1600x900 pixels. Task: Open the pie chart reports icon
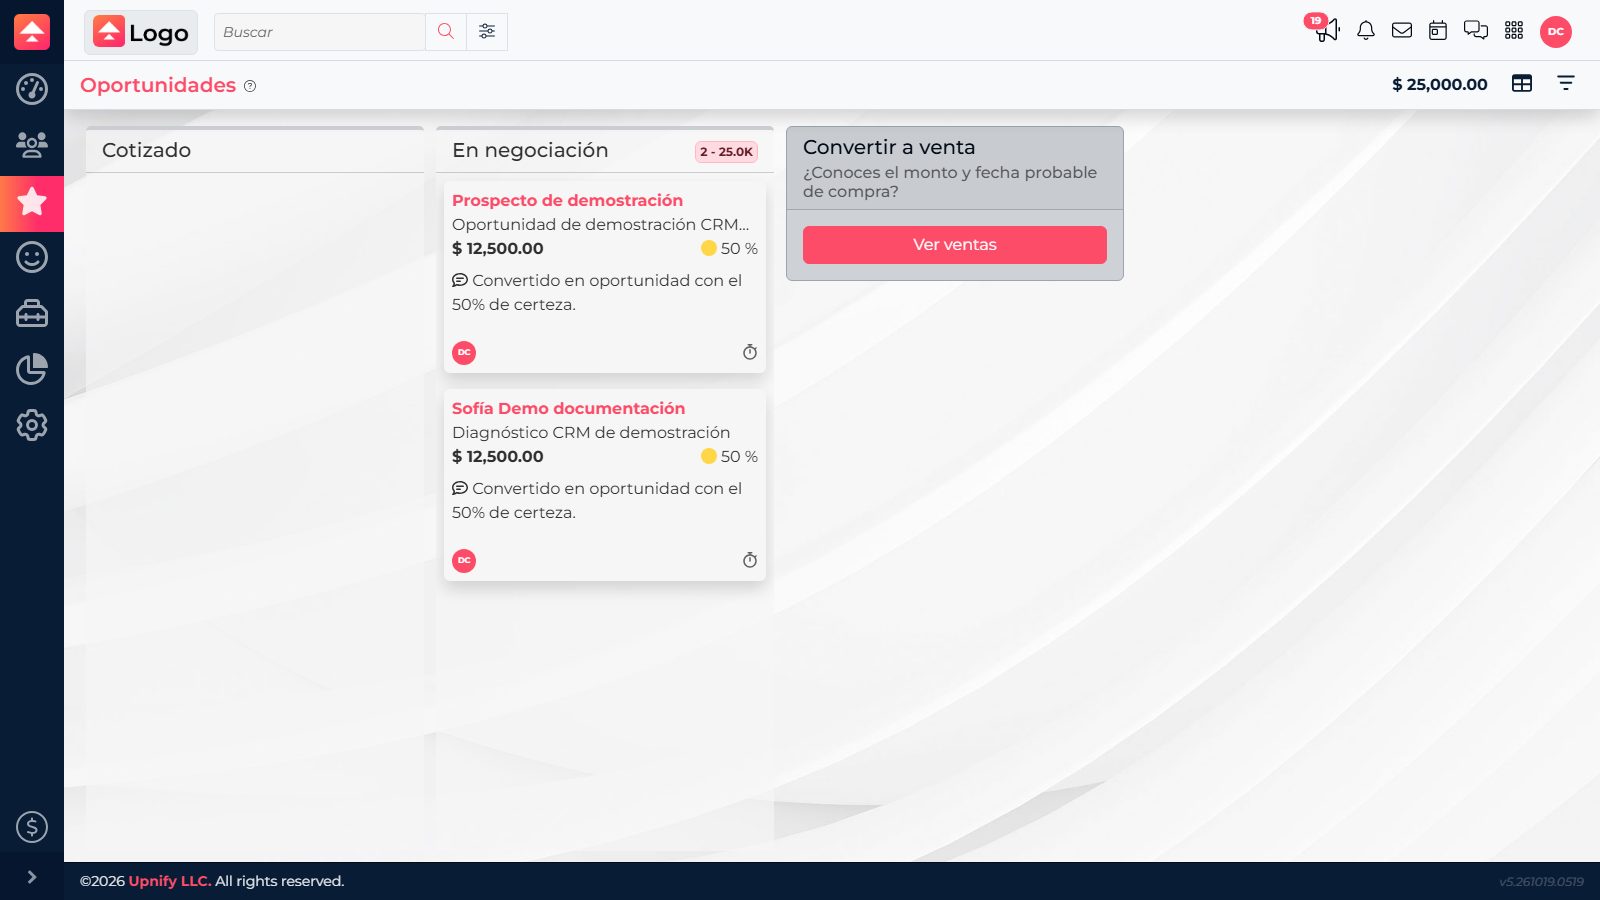(x=32, y=369)
